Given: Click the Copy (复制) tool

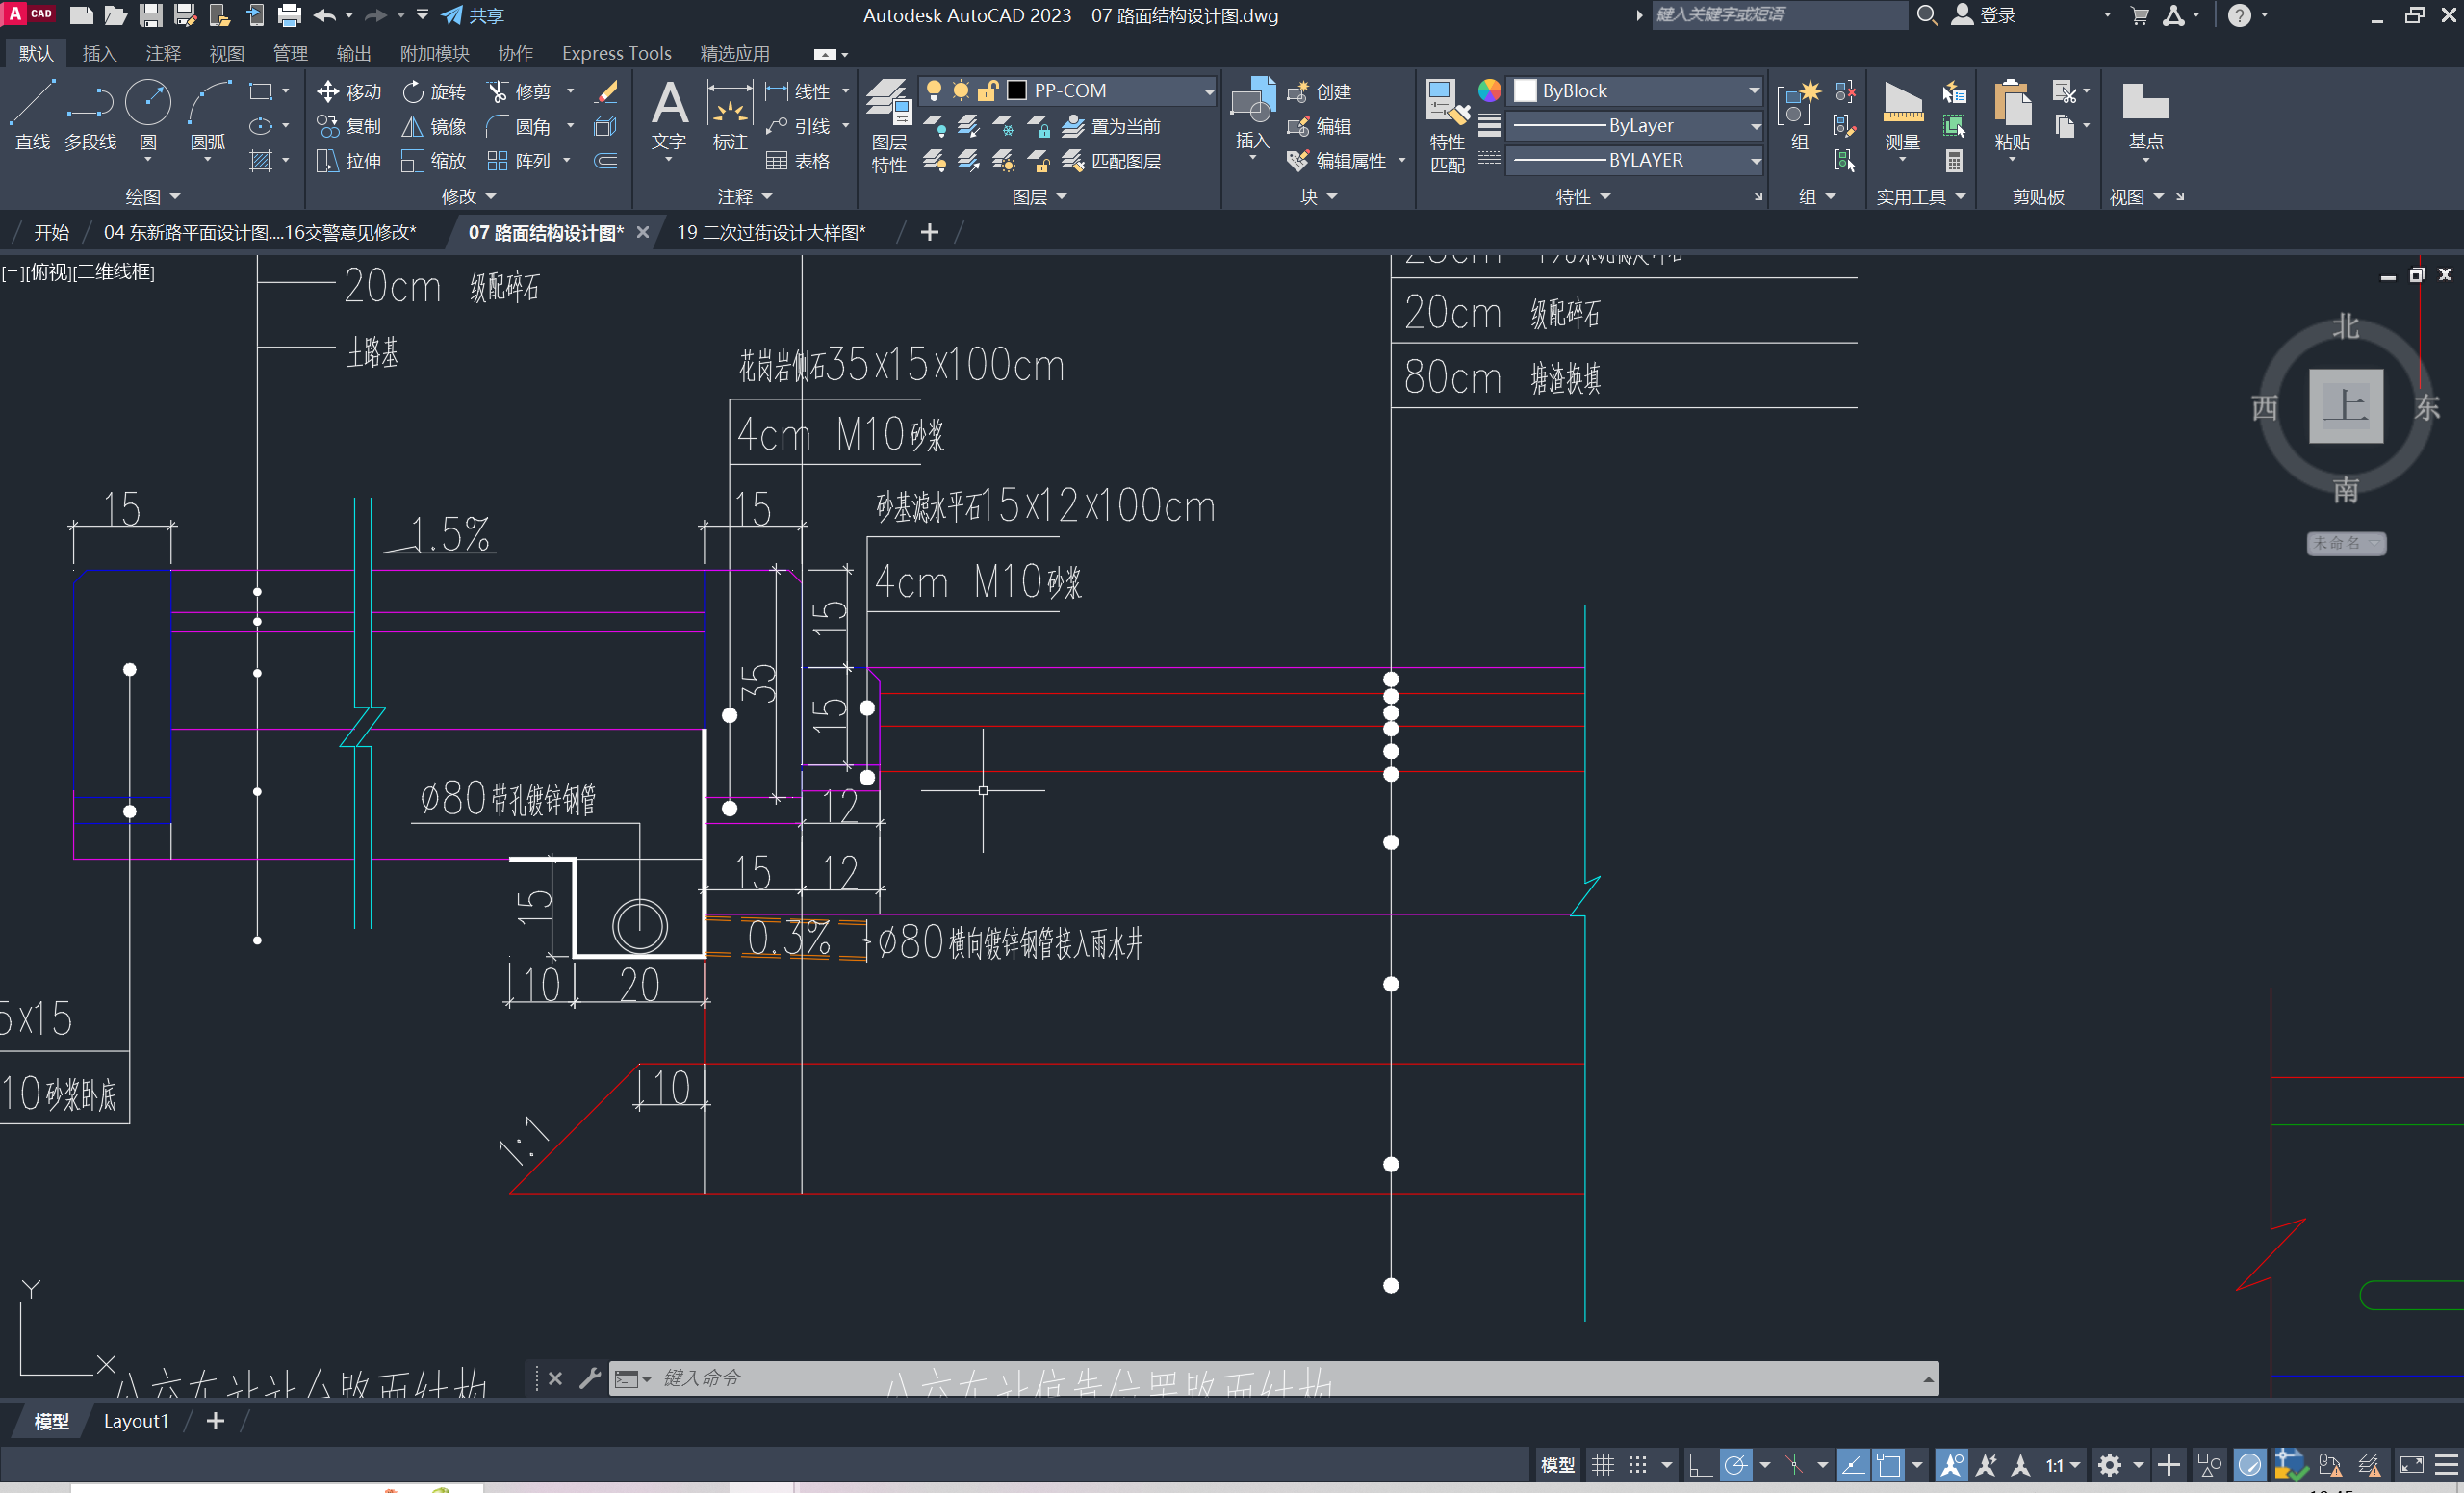Looking at the screenshot, I should click(349, 127).
